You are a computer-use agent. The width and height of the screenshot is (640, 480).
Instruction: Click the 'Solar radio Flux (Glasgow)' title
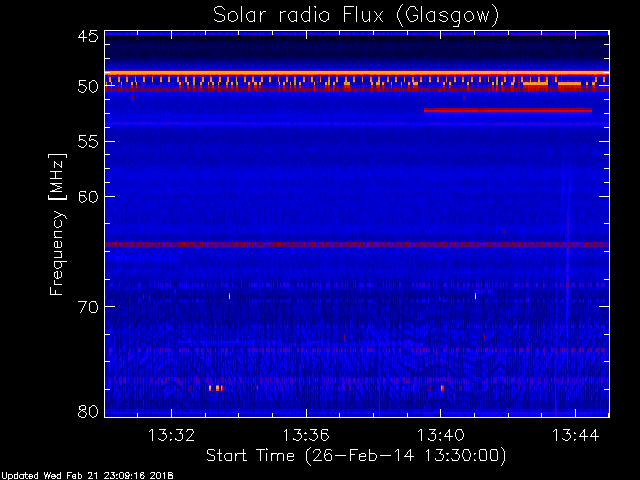tap(356, 16)
